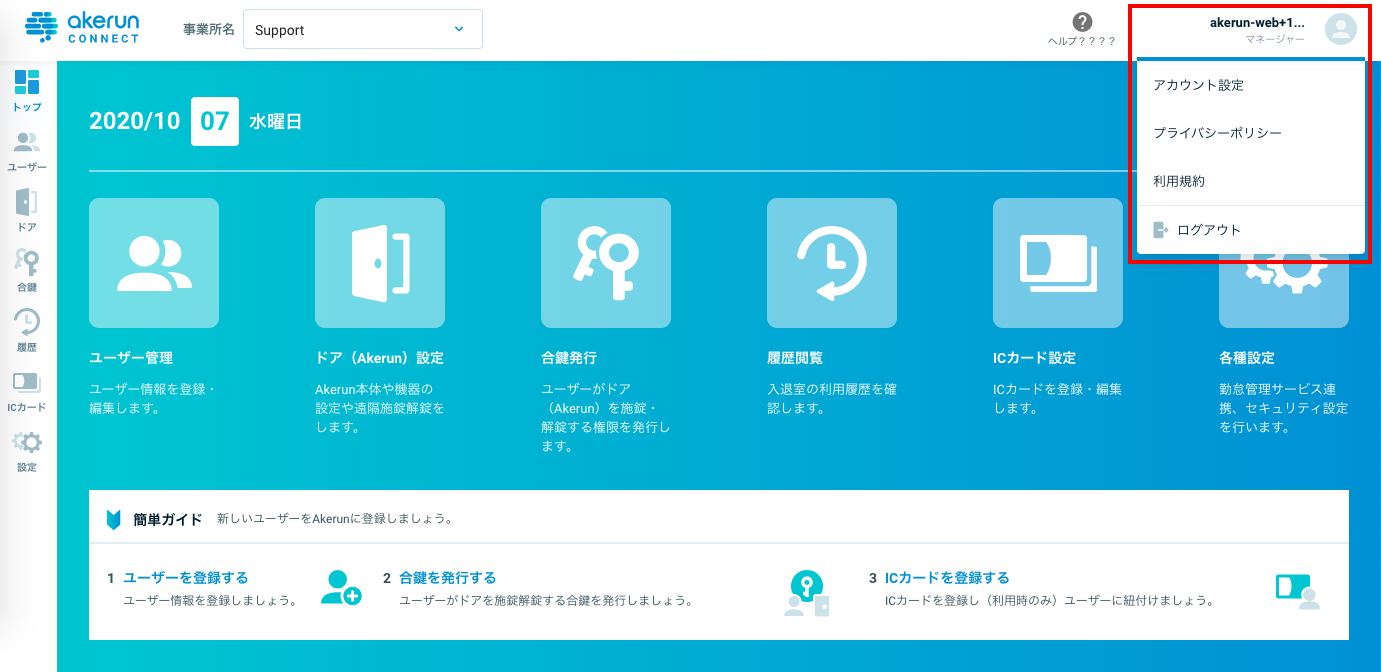Click the logout door icon
Viewport: 1381px width, 672px height.
click(x=1161, y=230)
